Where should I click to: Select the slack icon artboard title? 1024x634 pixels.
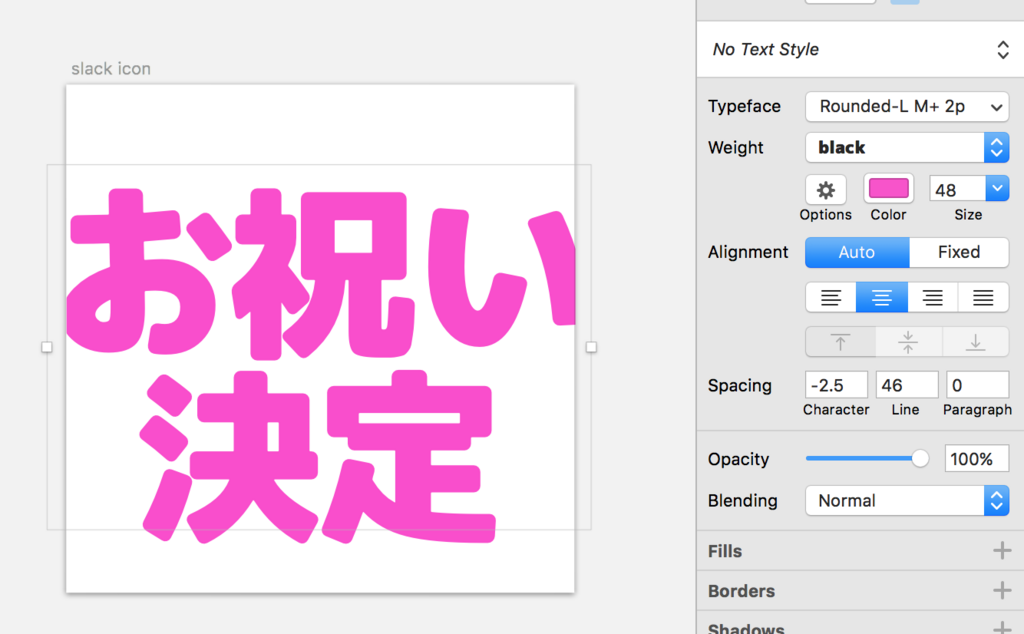click(111, 69)
